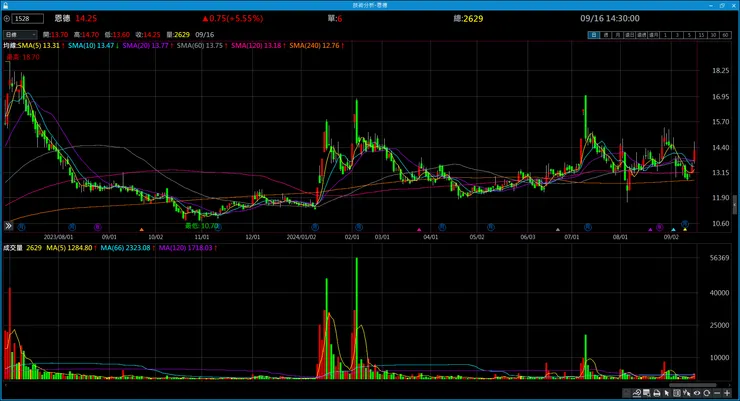Click the orange triangle marker near 10/02
This screenshot has width=740, height=401.
click(142, 229)
